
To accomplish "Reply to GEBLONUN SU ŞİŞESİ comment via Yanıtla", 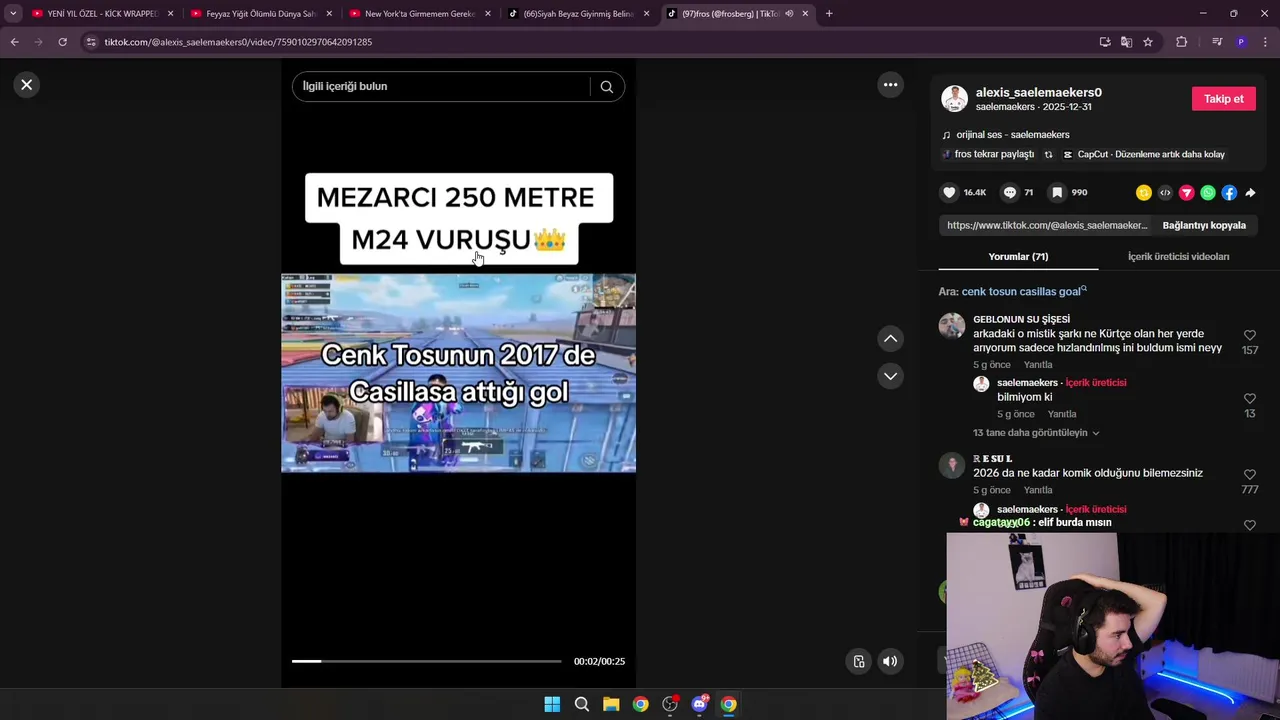I will 1037,365.
